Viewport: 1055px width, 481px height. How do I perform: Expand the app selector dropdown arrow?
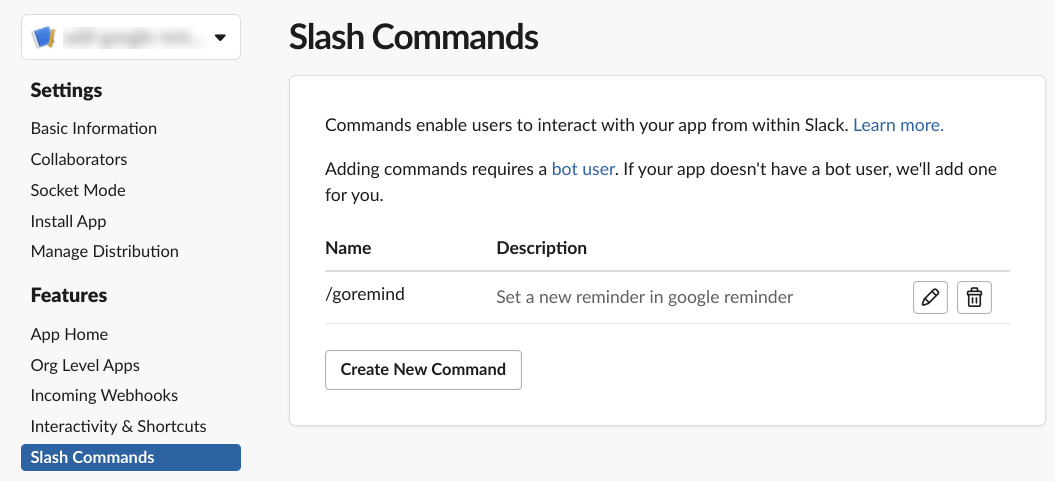point(220,38)
